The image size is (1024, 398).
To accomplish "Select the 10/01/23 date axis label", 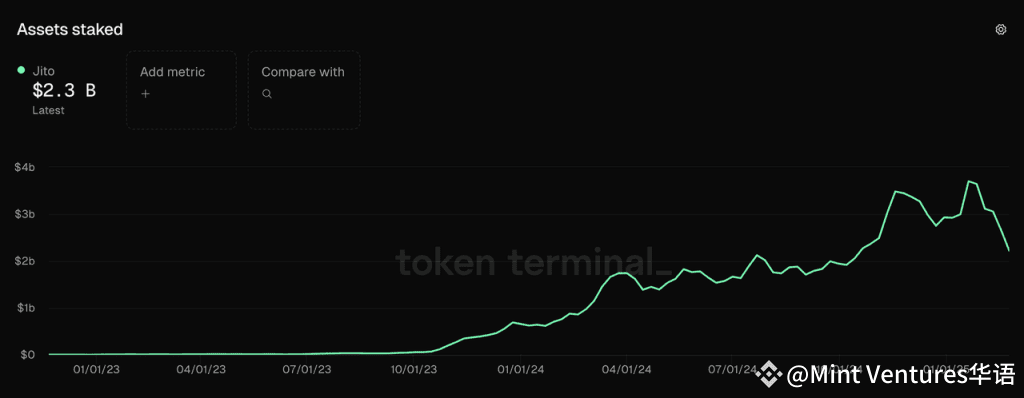I will tap(414, 369).
